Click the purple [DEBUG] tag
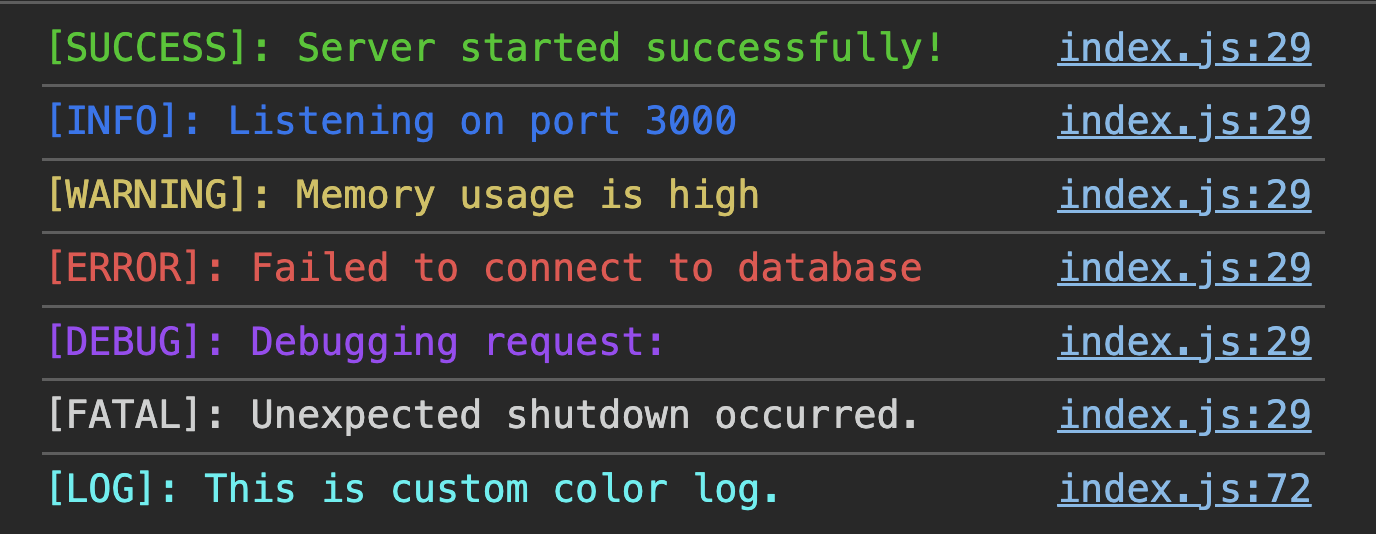 tap(125, 342)
